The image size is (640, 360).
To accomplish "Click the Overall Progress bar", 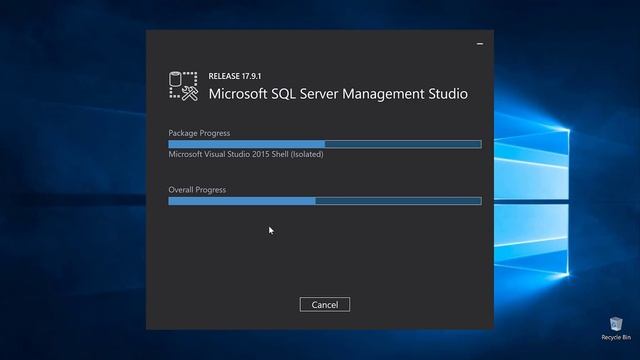I will point(325,201).
